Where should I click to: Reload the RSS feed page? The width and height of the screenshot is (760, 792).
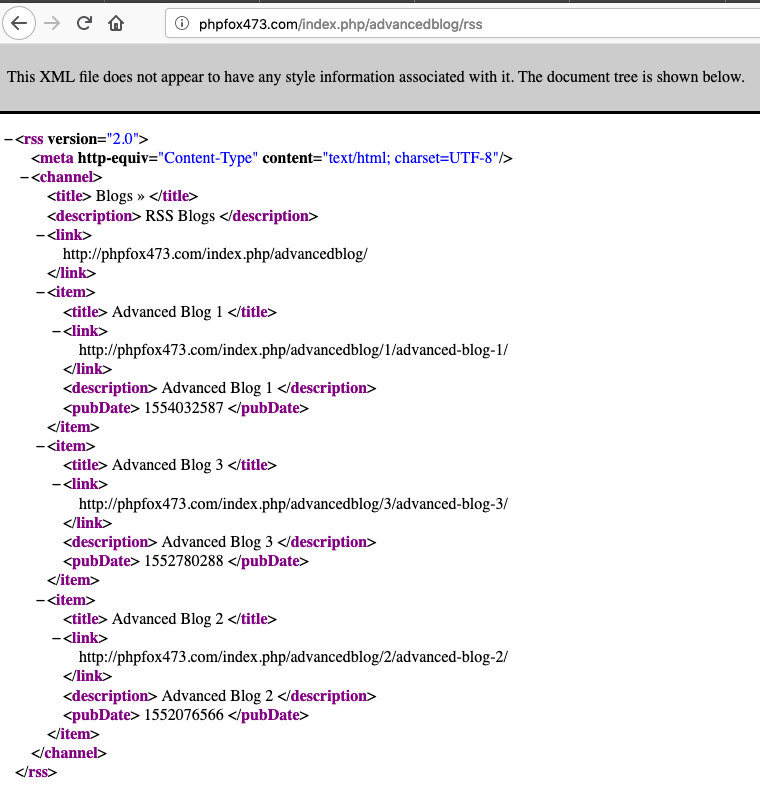84,23
